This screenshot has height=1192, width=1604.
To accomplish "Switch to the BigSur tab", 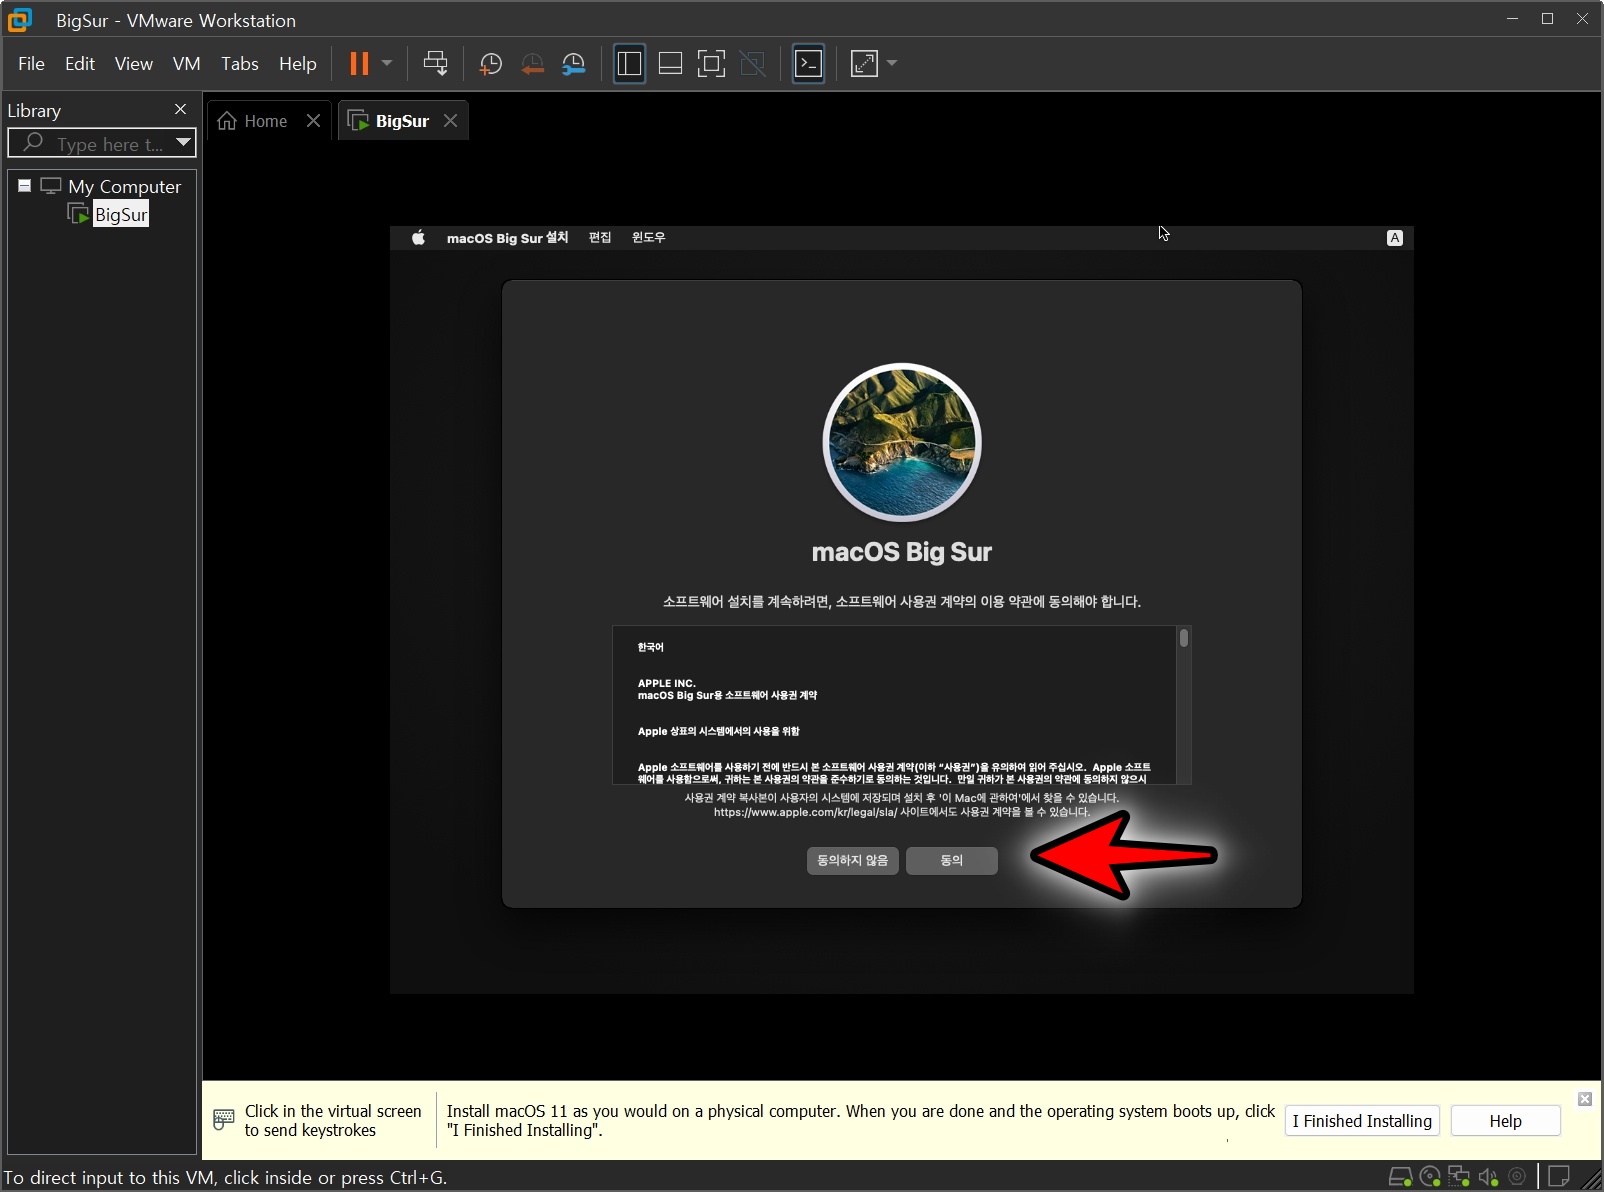I will coord(390,121).
